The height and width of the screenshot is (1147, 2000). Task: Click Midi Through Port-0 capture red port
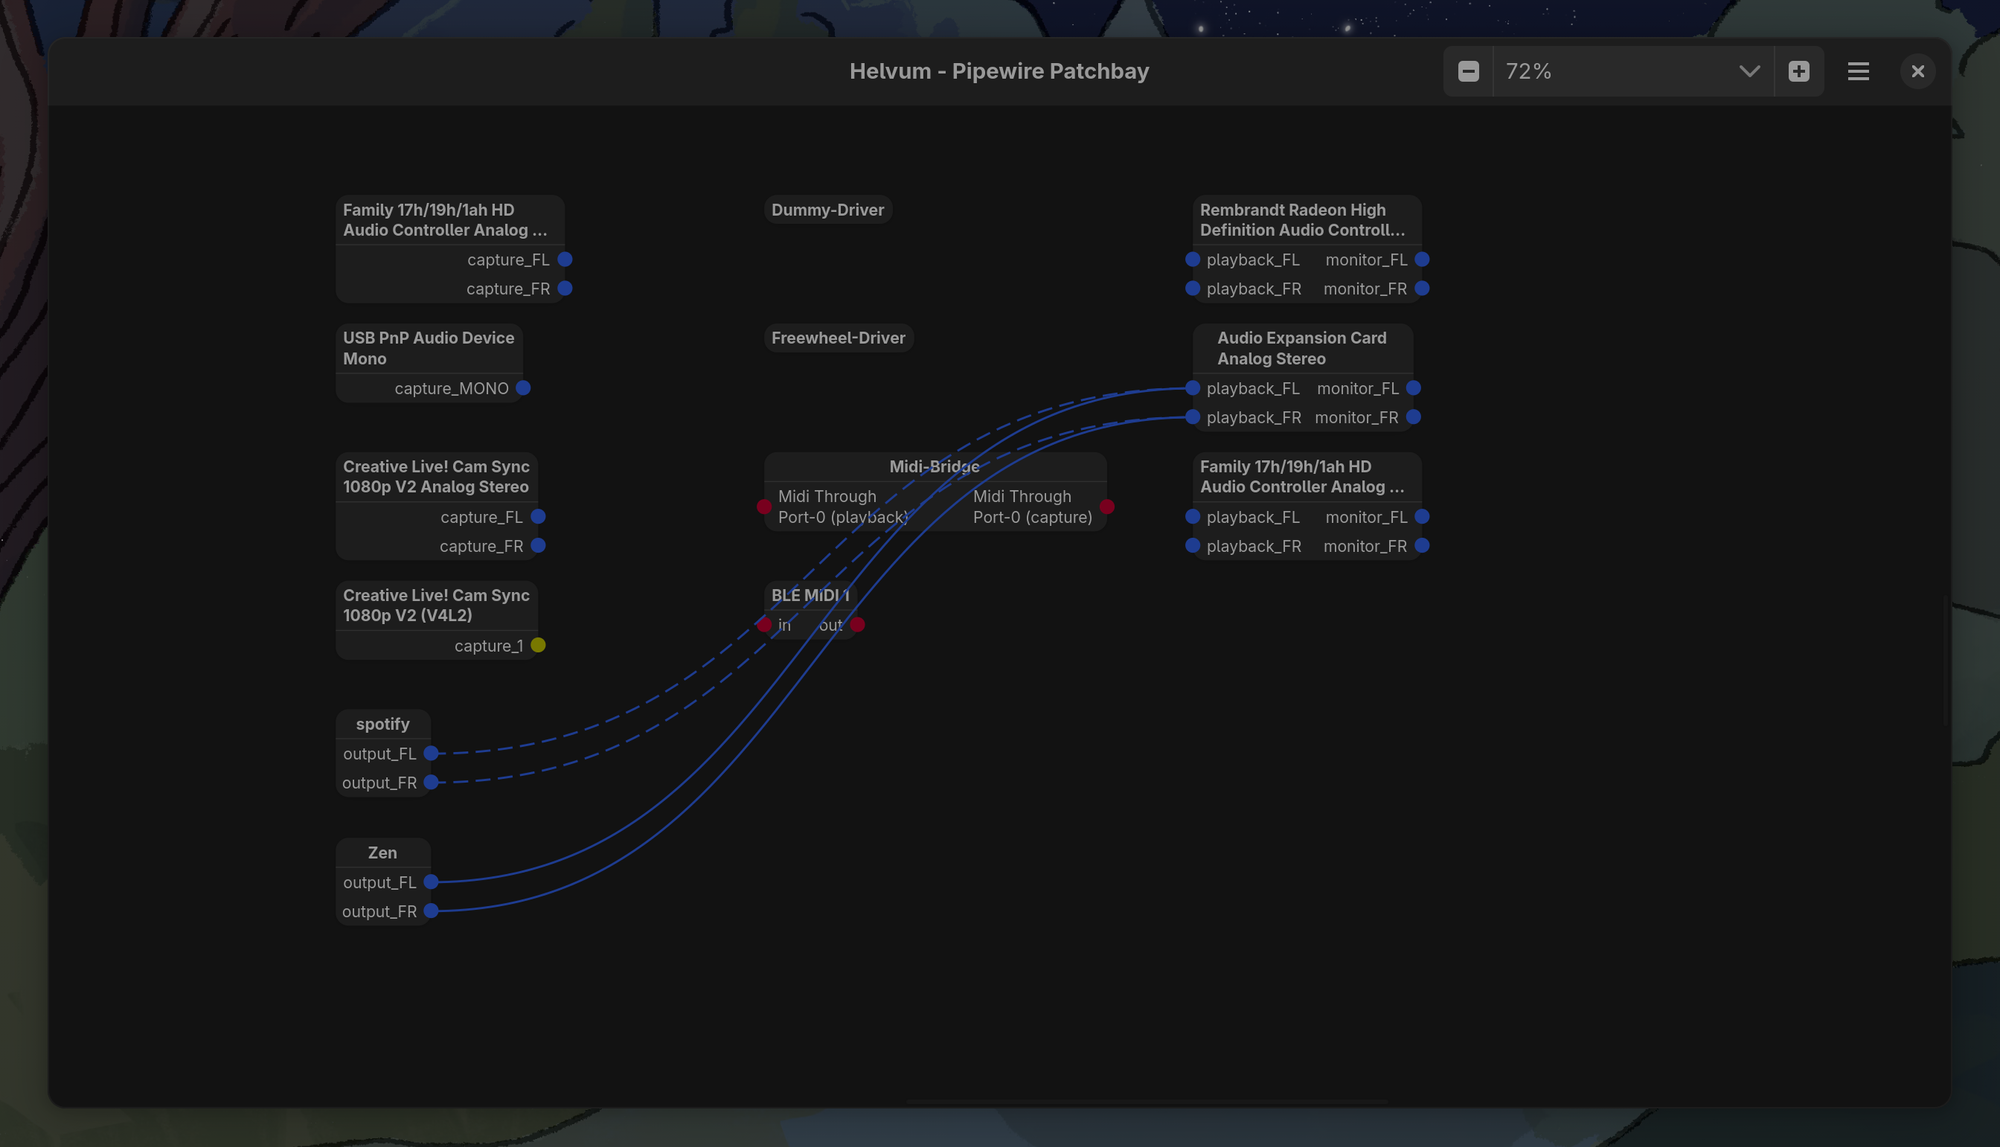(1107, 507)
